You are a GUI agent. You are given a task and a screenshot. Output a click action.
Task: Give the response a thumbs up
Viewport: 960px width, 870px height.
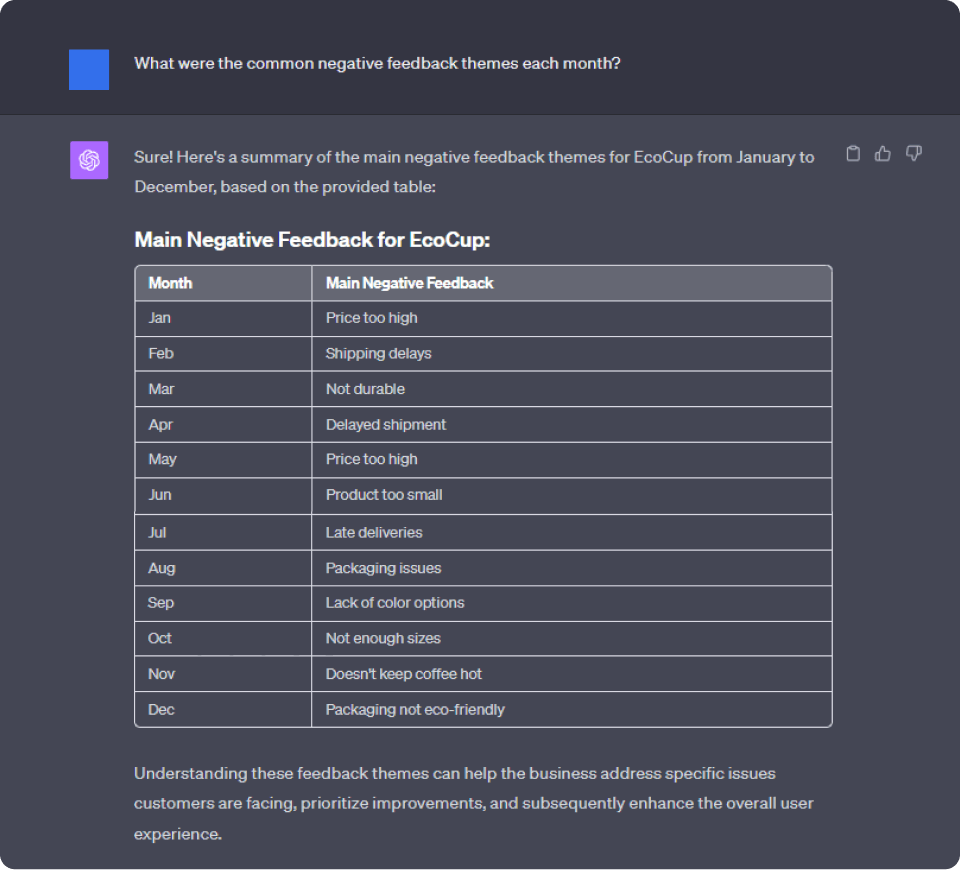click(883, 153)
